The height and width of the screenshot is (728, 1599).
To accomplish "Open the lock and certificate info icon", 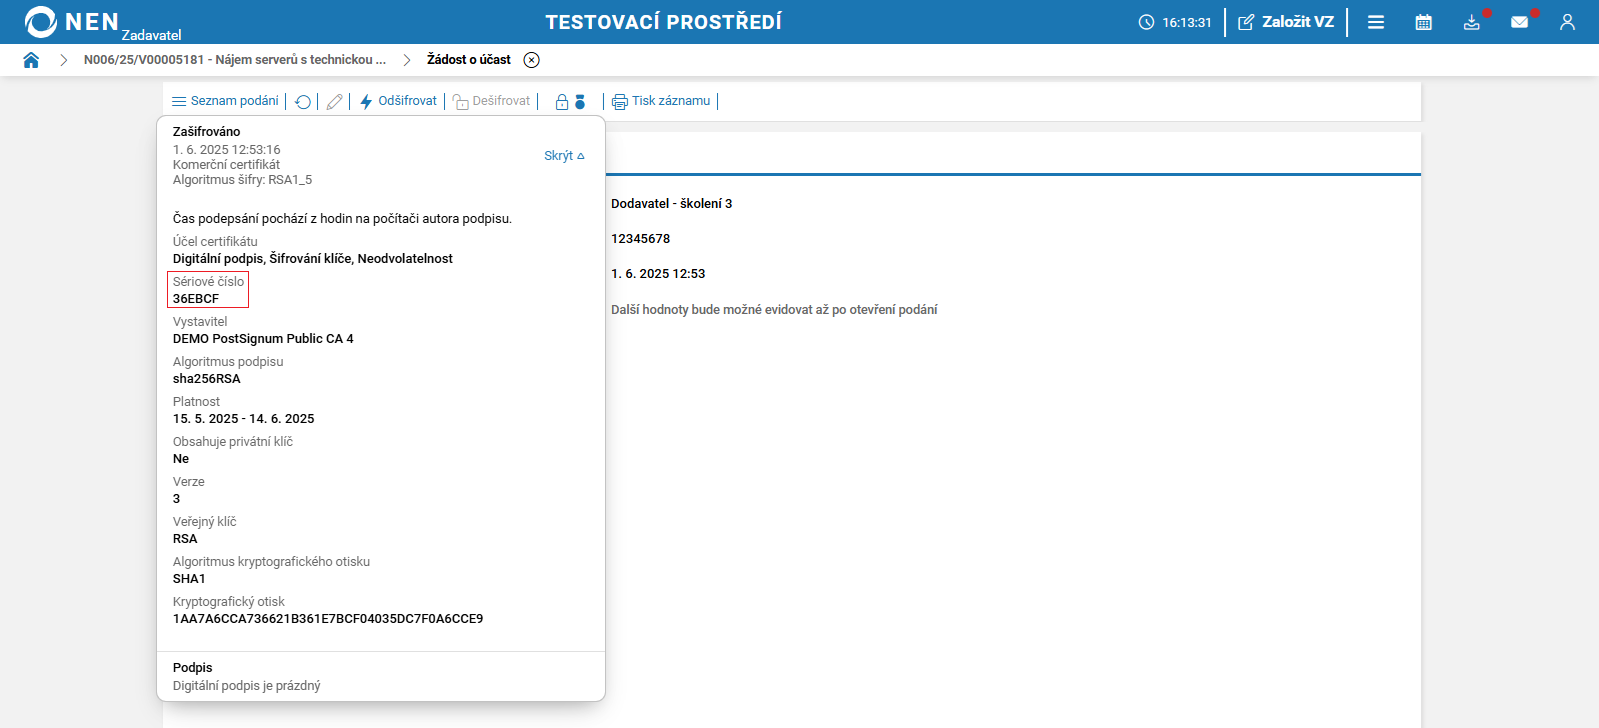I will coord(570,102).
